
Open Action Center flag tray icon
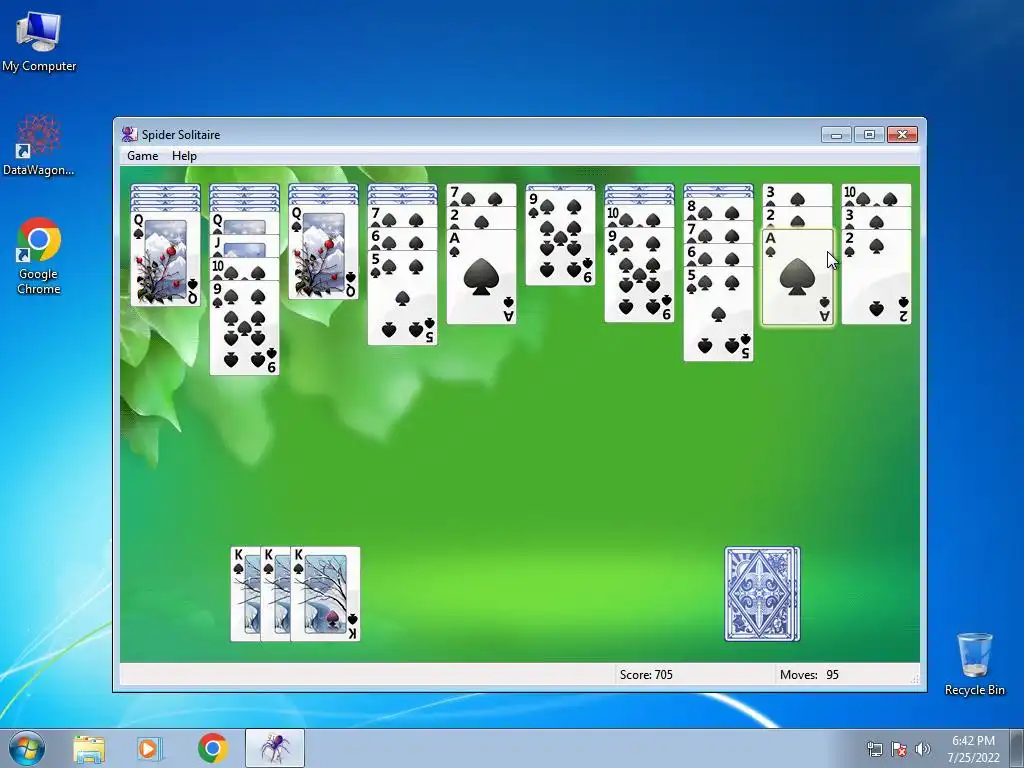899,749
